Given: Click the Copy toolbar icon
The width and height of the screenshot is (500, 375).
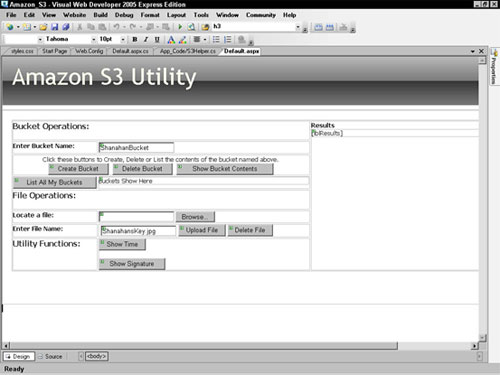Looking at the screenshot, I should (x=91, y=27).
